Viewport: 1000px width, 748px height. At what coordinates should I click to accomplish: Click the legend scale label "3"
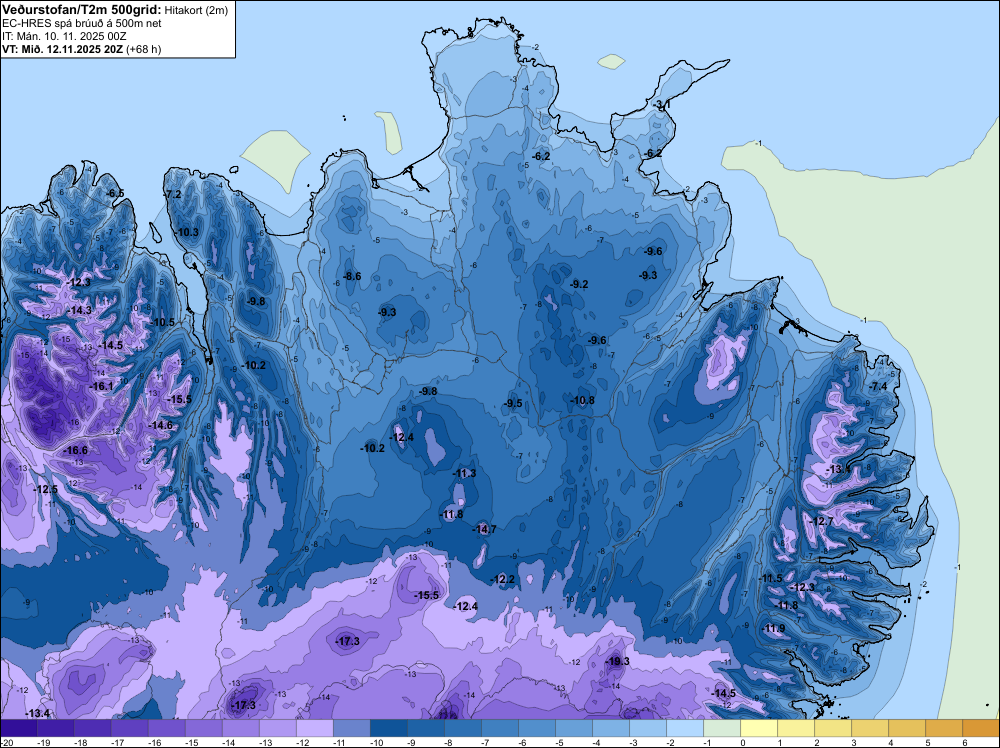(x=854, y=743)
